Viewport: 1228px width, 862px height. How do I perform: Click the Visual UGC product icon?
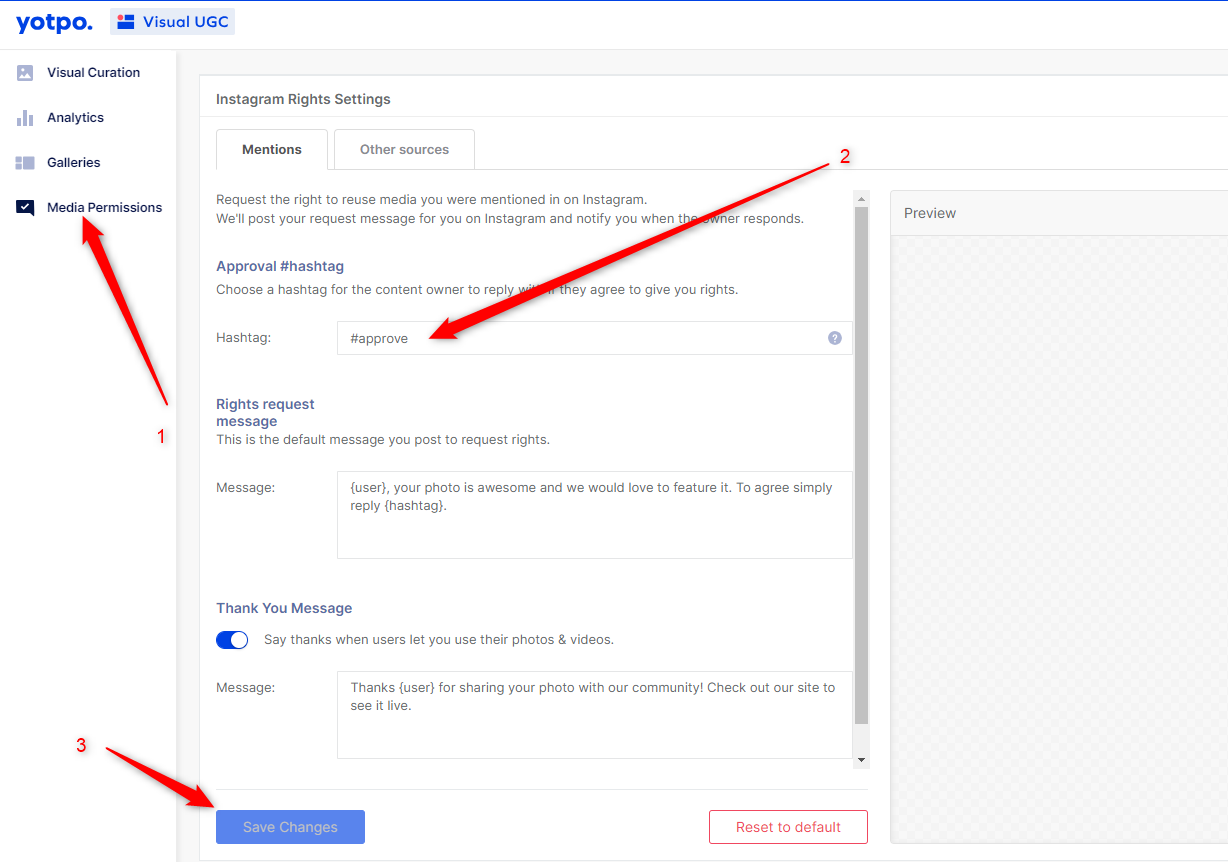[x=126, y=22]
